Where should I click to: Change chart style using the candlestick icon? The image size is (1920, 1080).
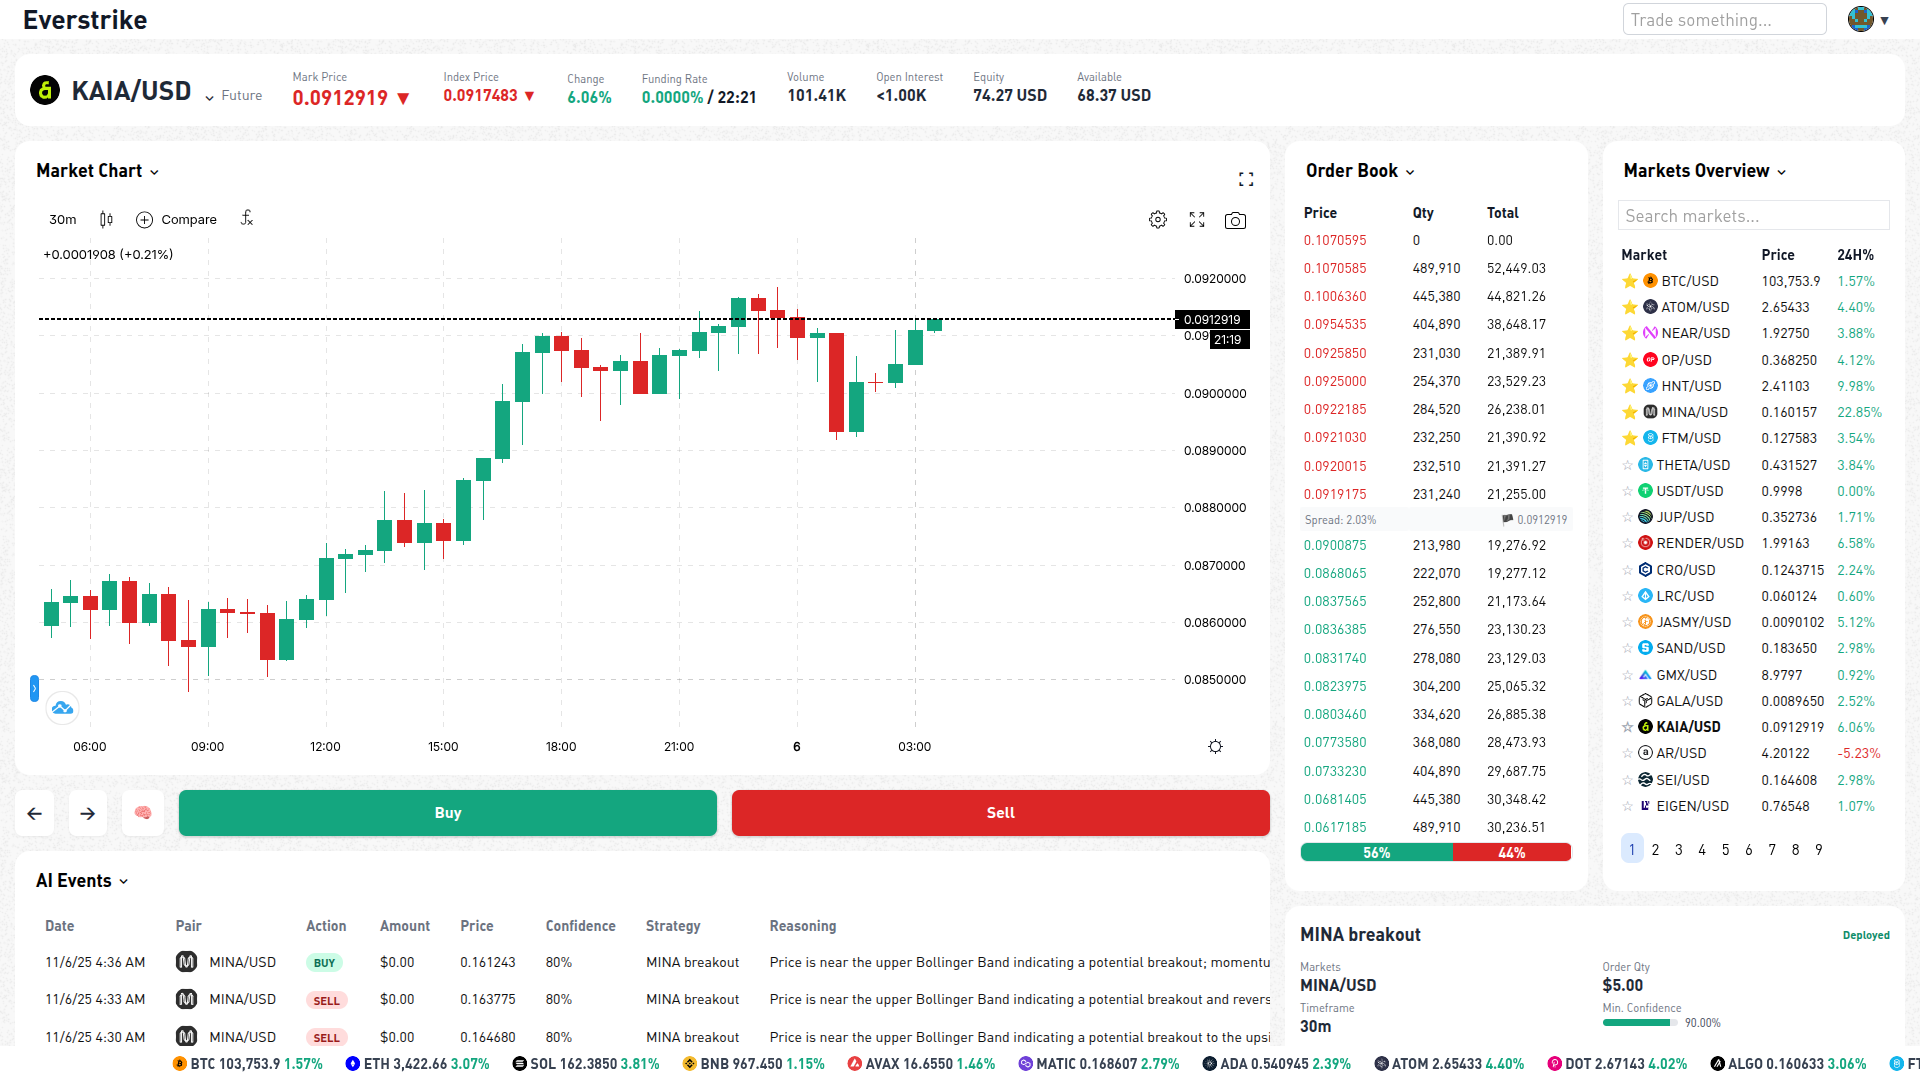pyautogui.click(x=105, y=219)
